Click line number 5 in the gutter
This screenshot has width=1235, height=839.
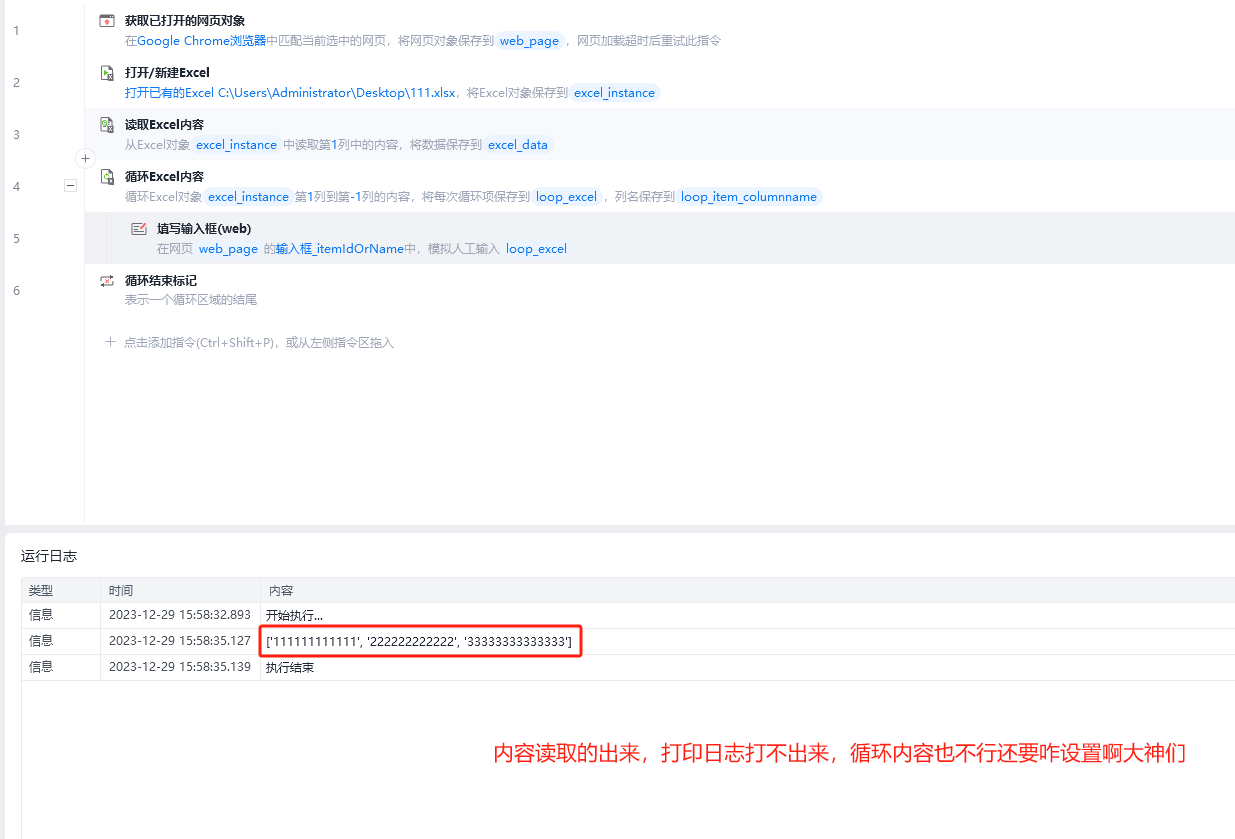[x=16, y=239]
